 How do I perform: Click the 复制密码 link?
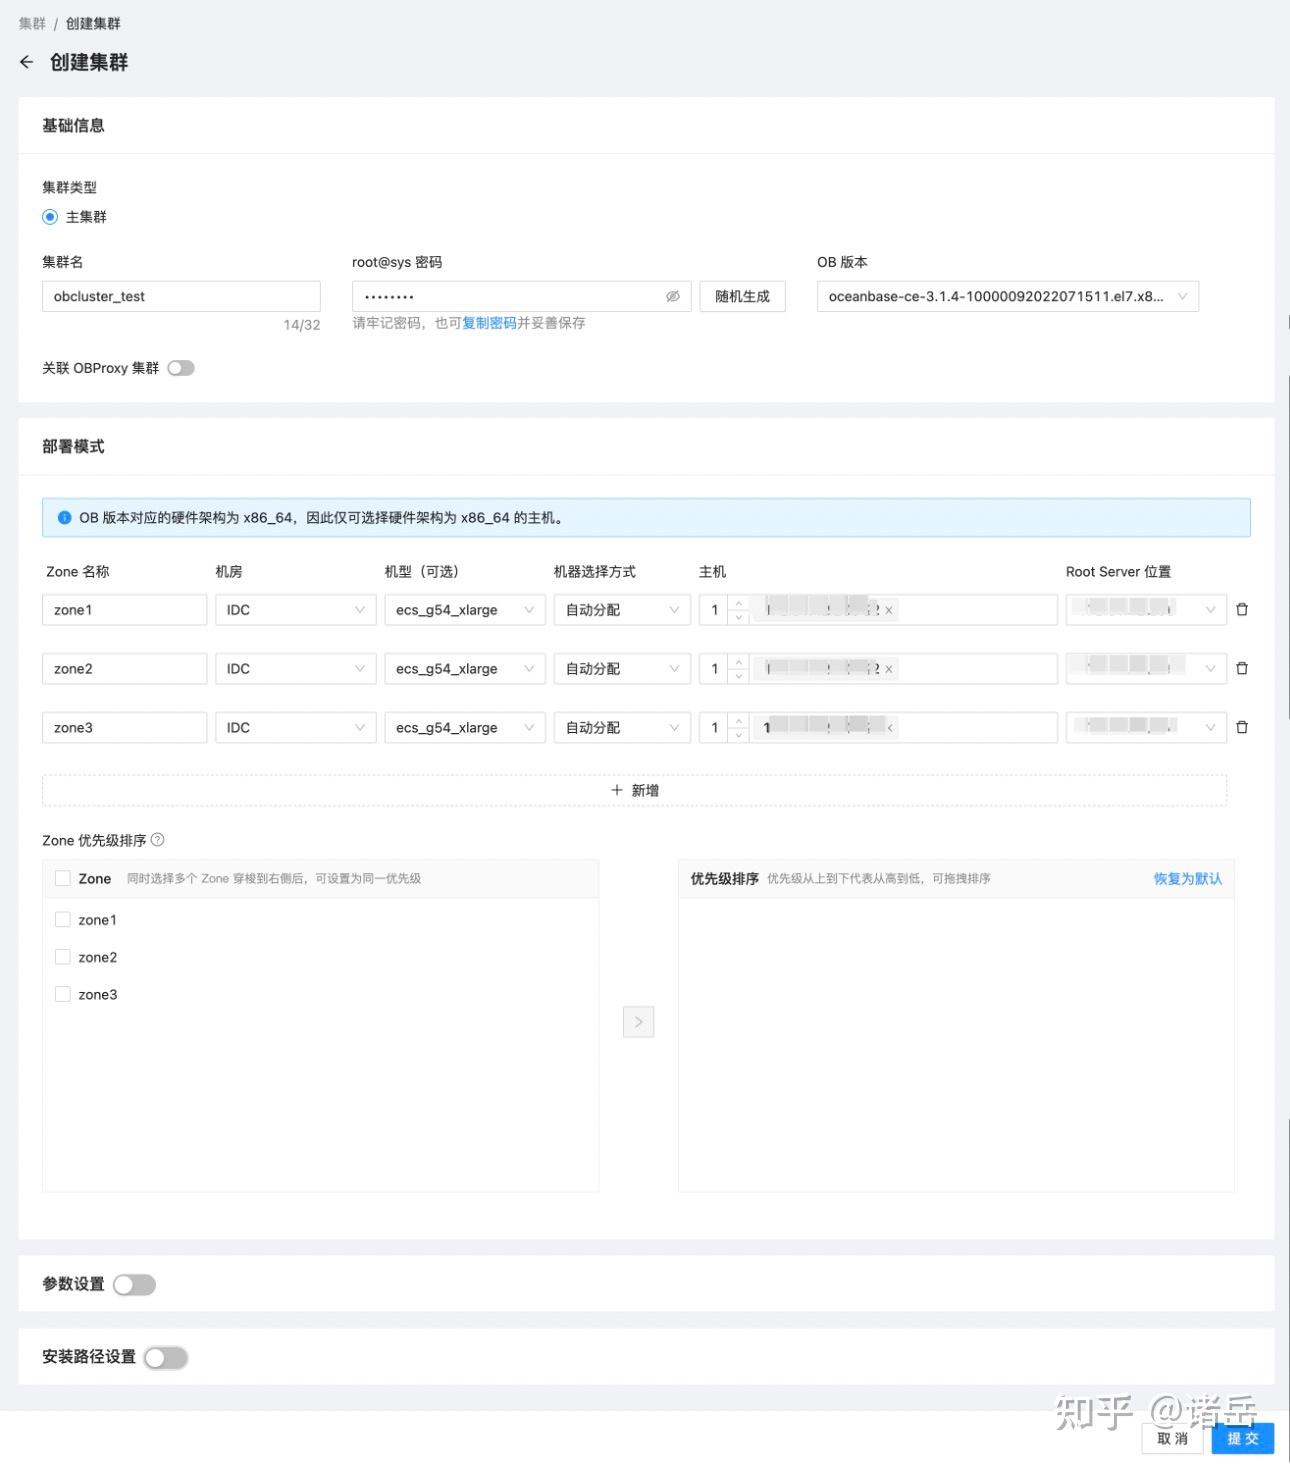click(x=491, y=323)
